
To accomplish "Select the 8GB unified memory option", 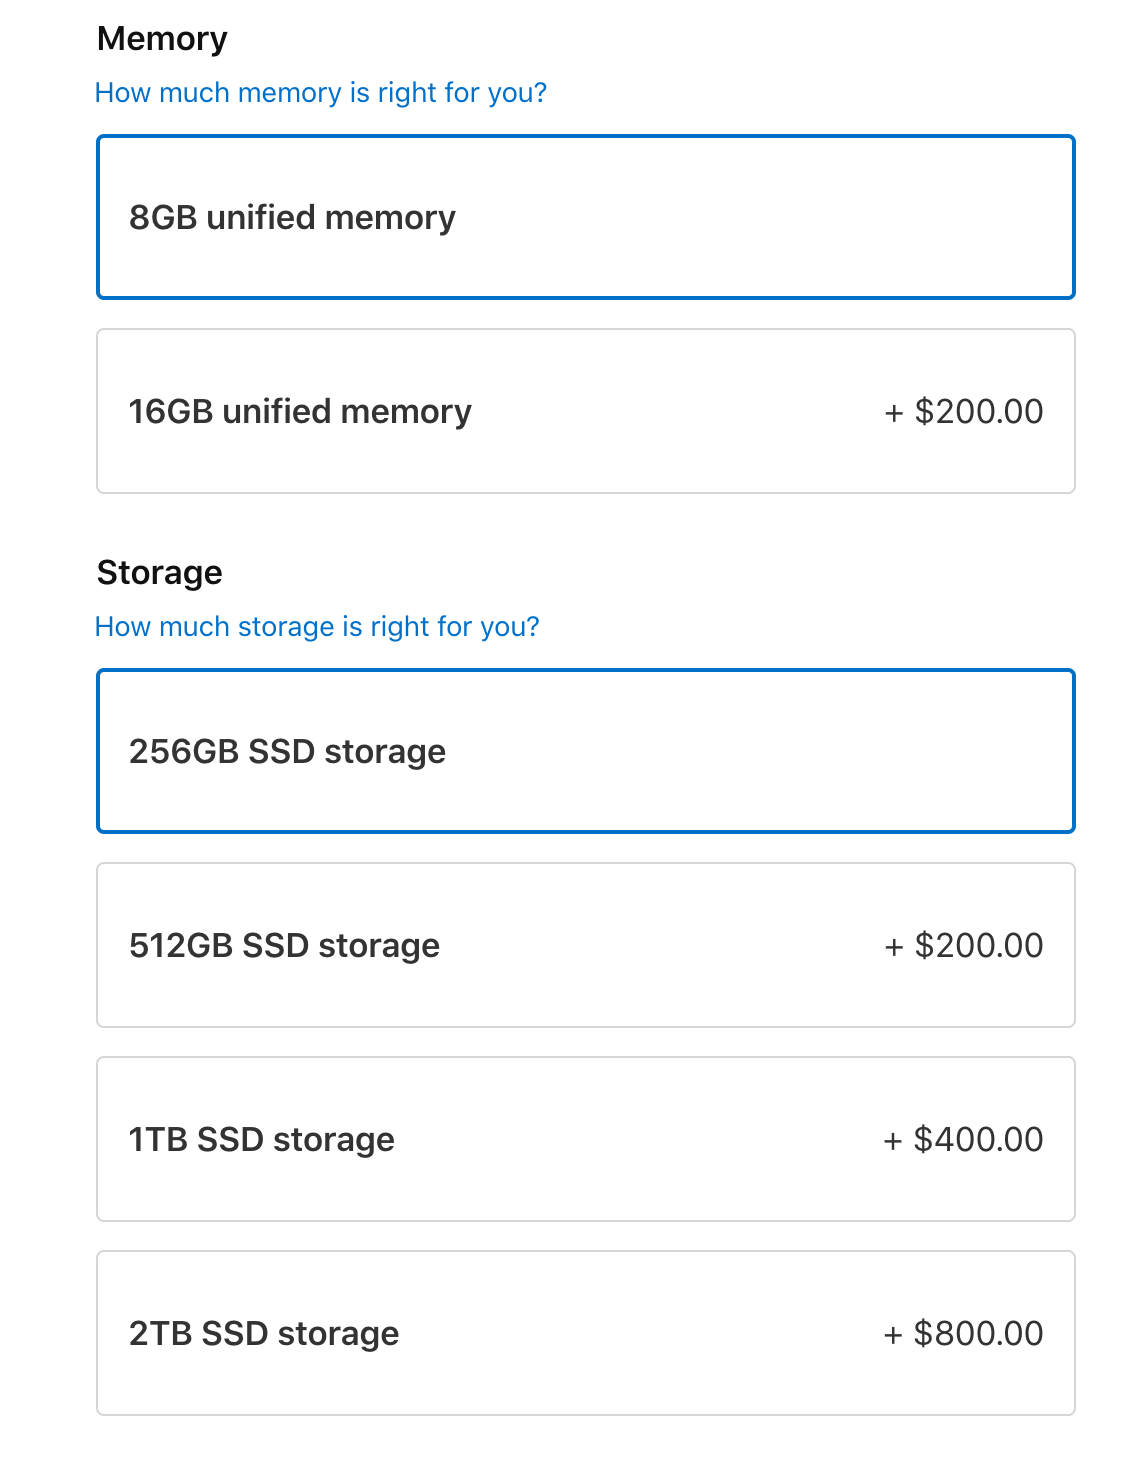I will pos(586,217).
